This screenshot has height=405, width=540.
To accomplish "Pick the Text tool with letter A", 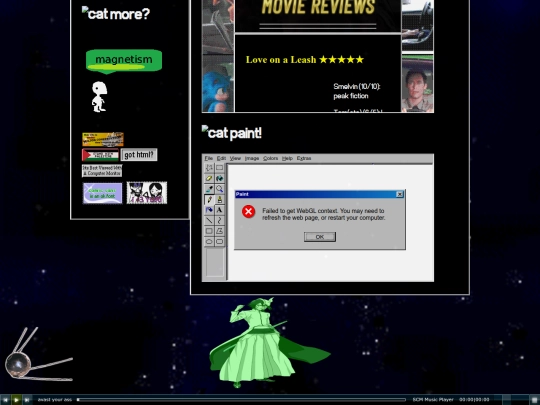I will point(219,210).
